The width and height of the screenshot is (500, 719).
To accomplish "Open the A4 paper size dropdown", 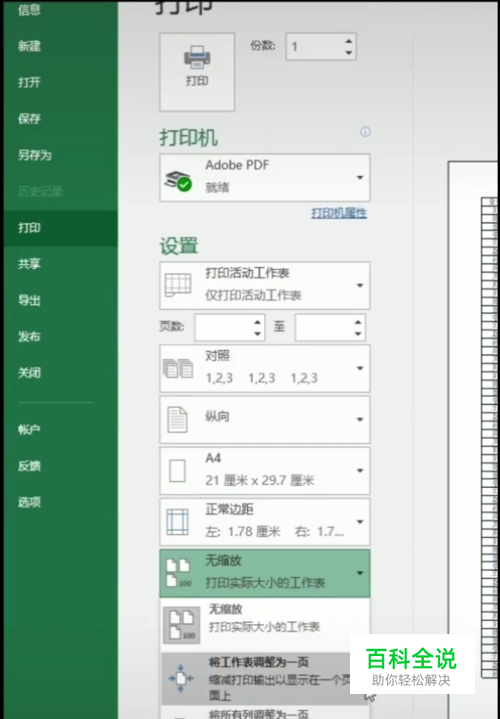I will (x=265, y=471).
